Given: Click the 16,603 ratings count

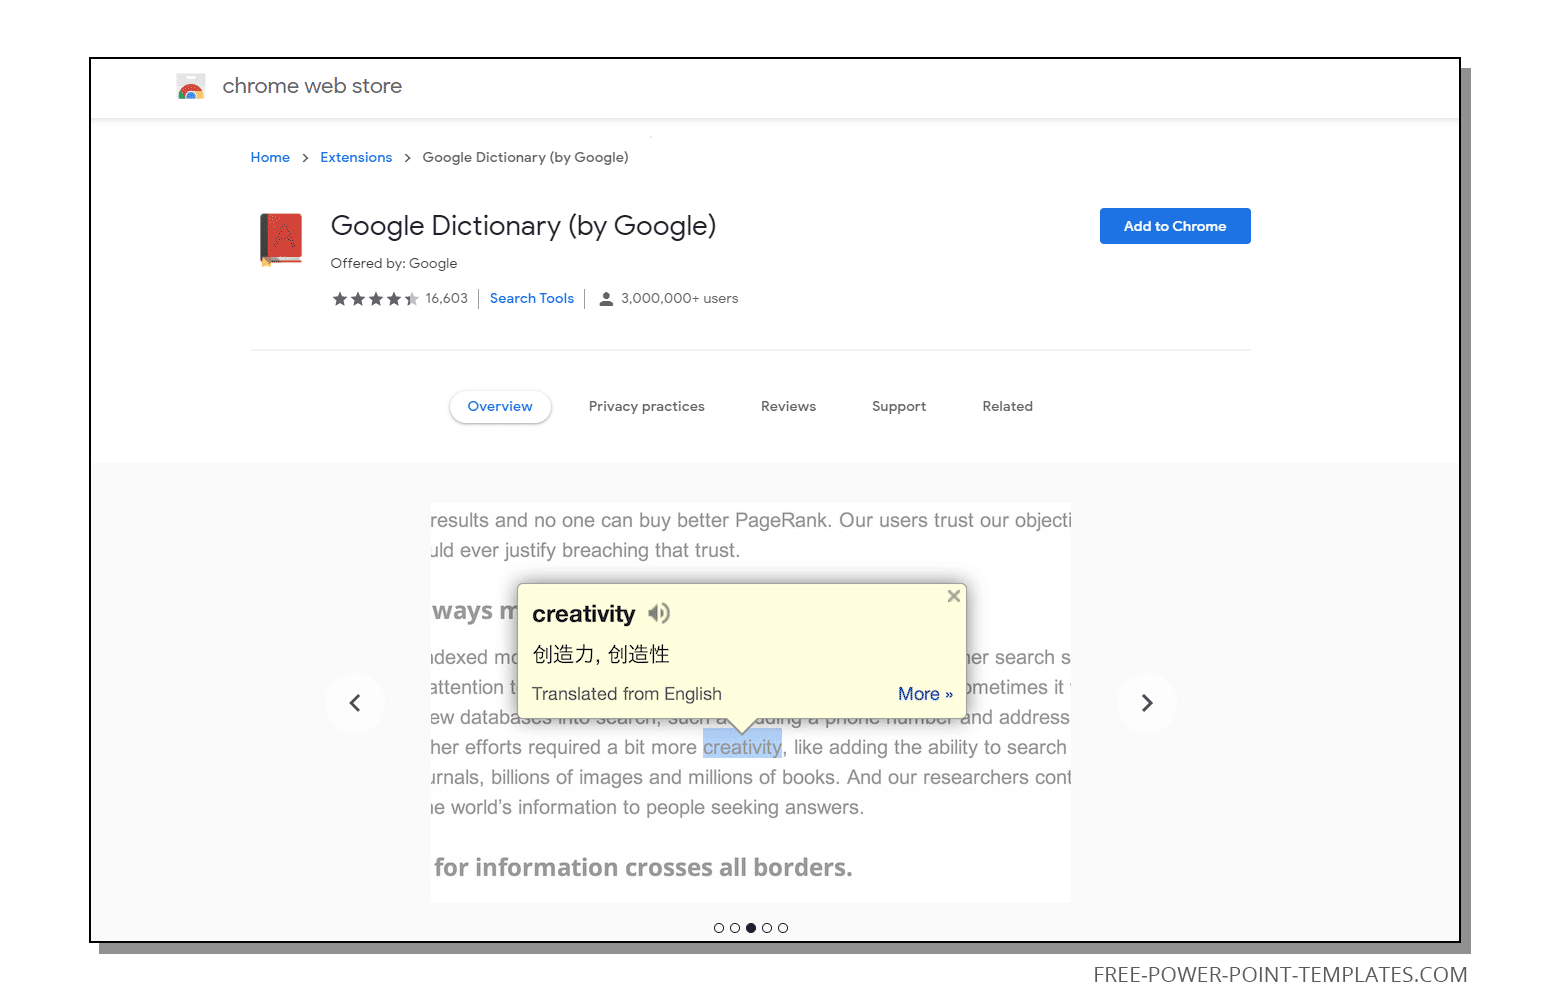Looking at the screenshot, I should [446, 299].
